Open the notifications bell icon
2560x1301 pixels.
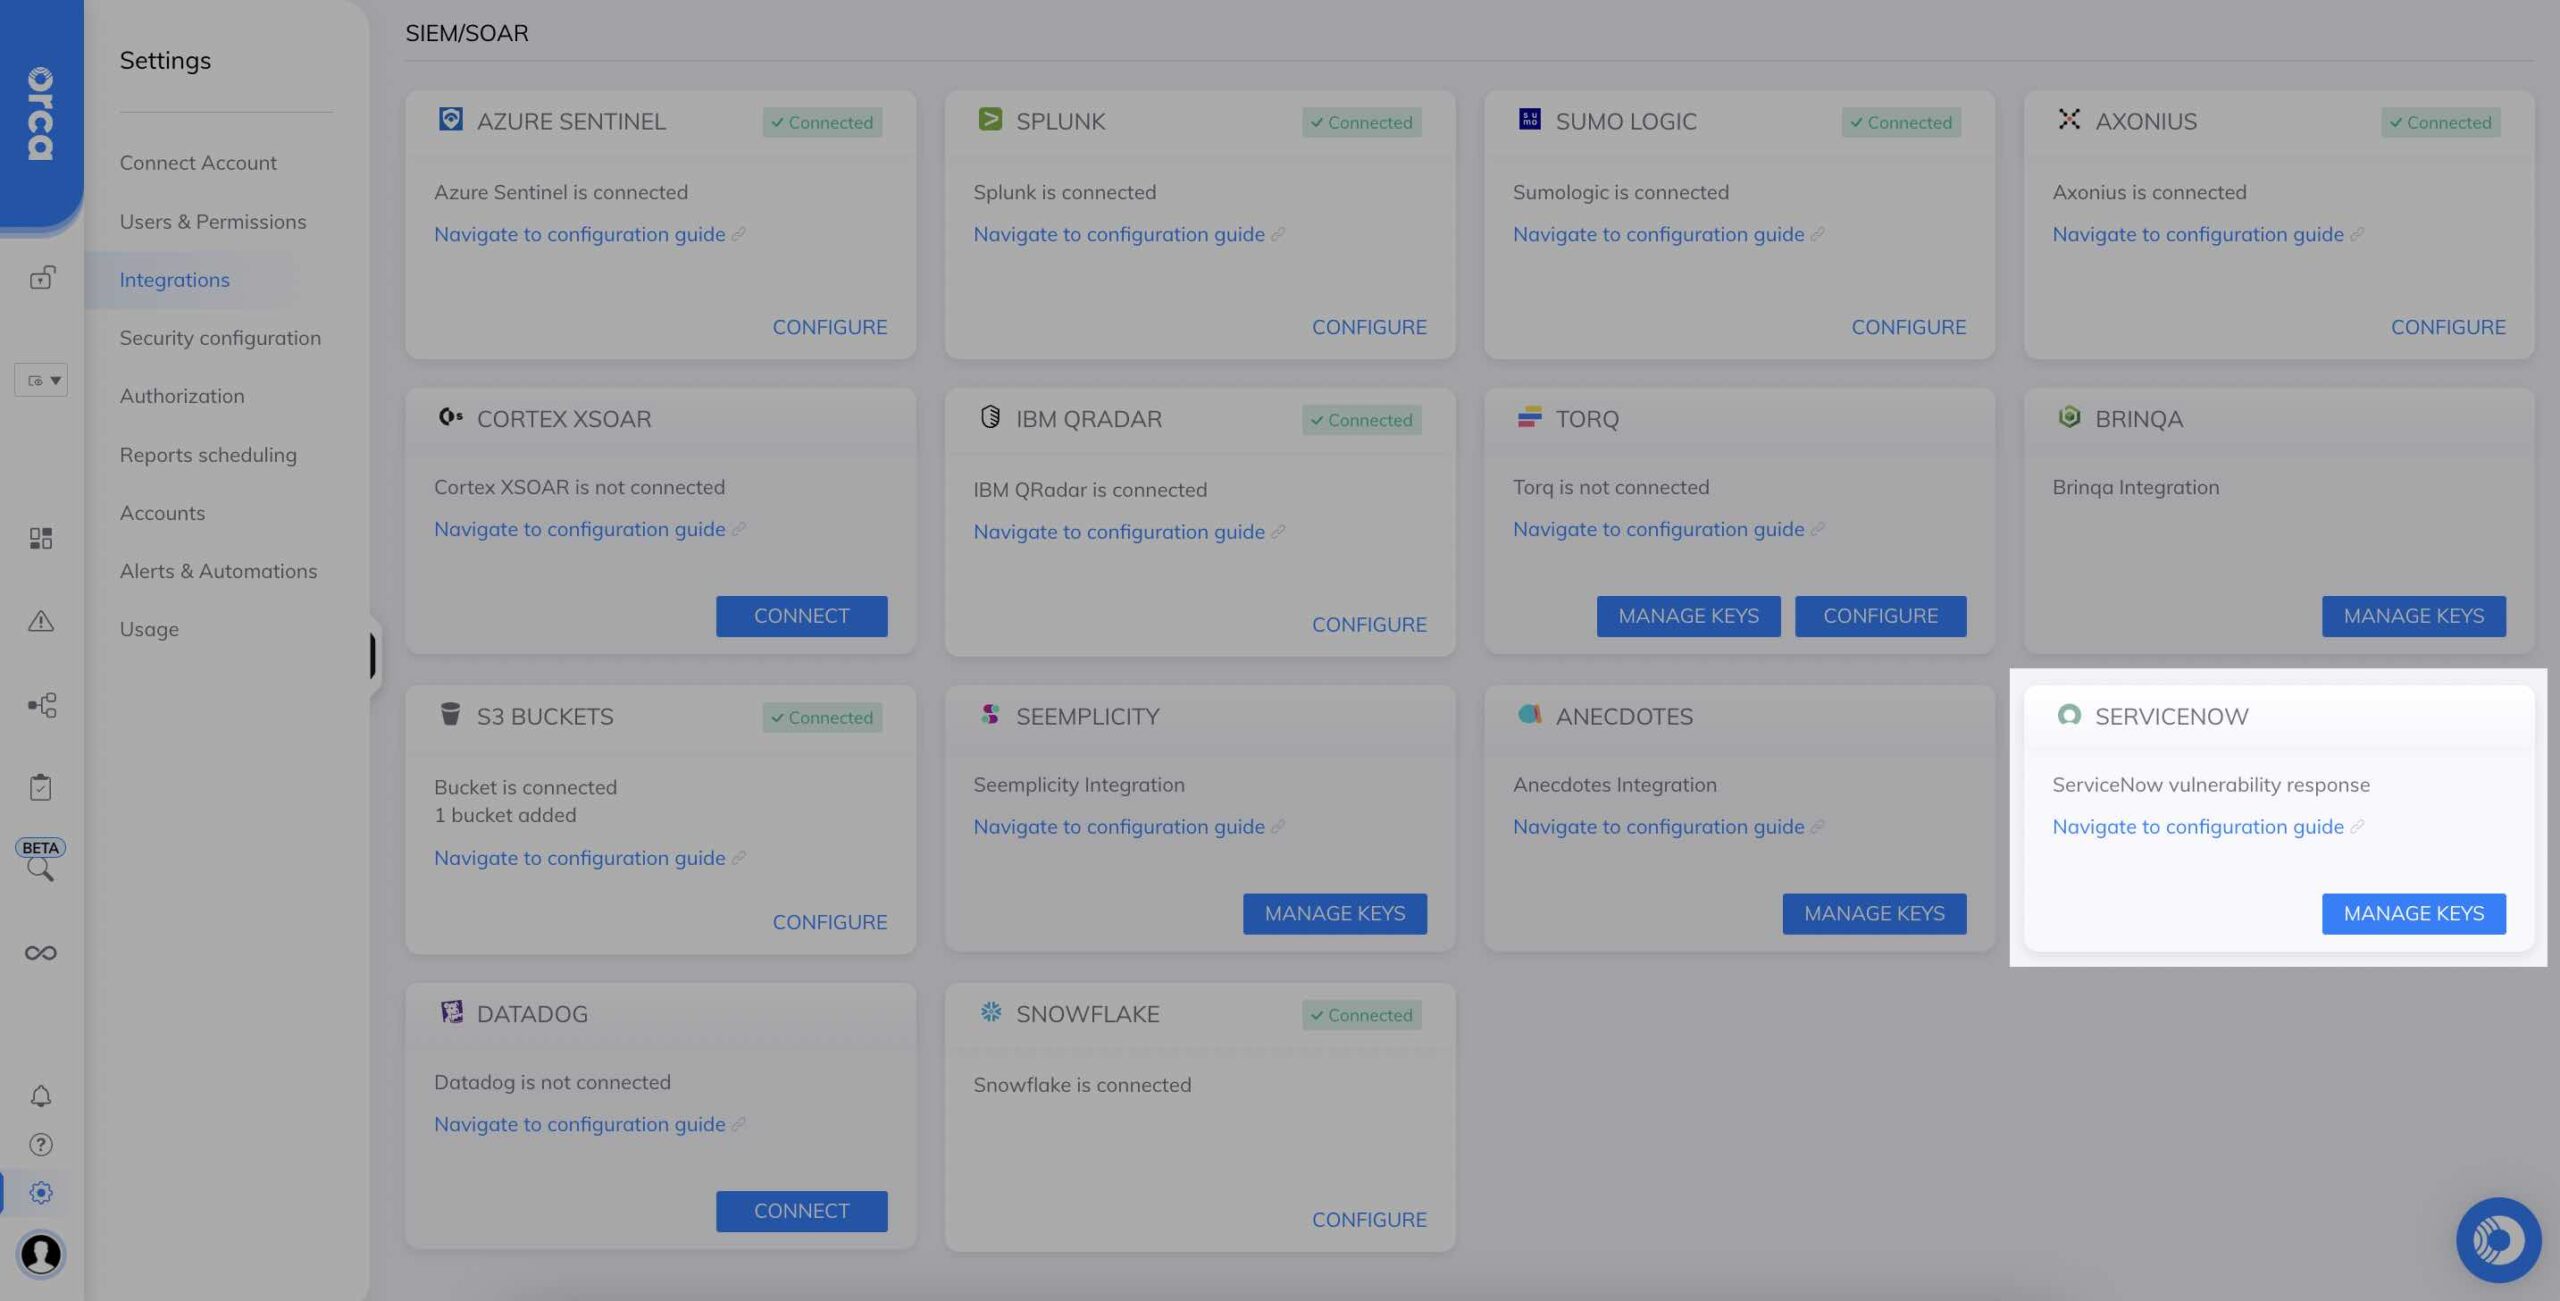pos(40,1096)
